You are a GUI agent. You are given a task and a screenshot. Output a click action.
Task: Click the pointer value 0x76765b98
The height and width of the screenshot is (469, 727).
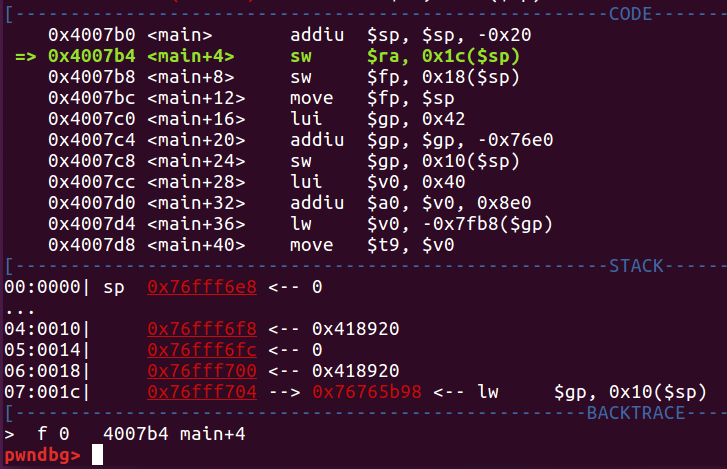pyautogui.click(x=367, y=392)
